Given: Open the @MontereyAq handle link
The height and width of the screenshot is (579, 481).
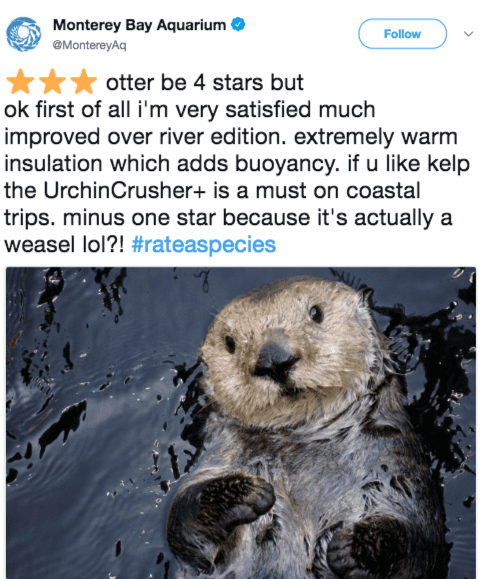Looking at the screenshot, I should (89, 45).
